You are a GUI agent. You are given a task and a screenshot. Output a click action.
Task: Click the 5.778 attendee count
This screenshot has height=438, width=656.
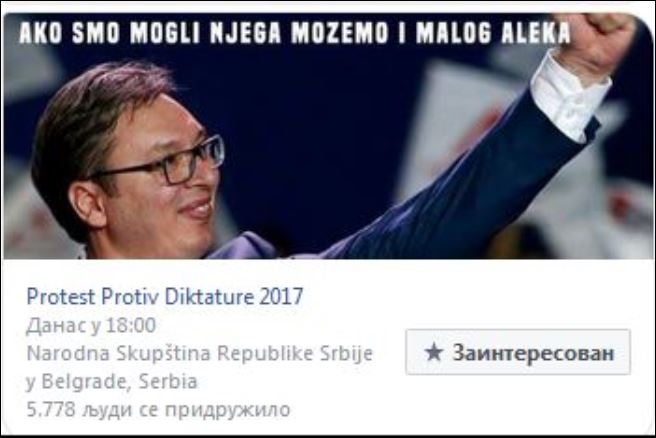click(x=51, y=410)
